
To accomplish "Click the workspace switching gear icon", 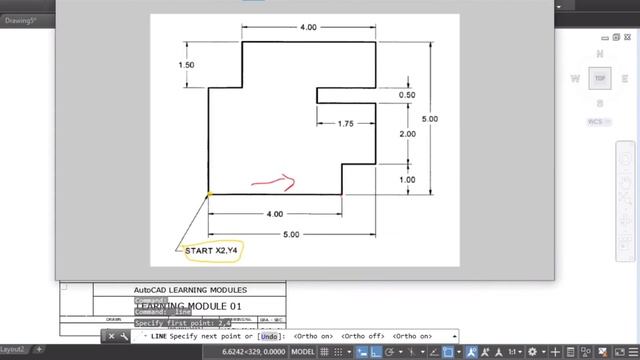I will tap(533, 352).
